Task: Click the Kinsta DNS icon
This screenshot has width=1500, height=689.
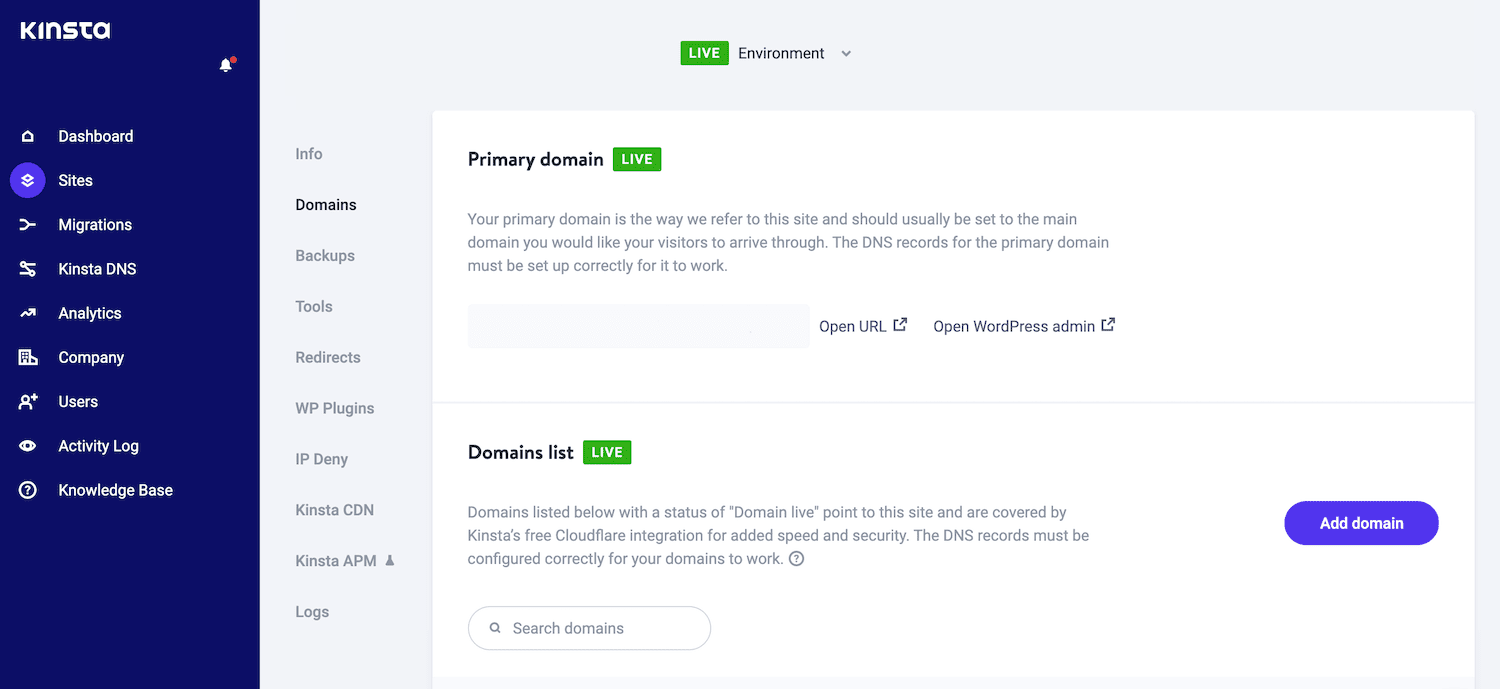Action: (28, 269)
